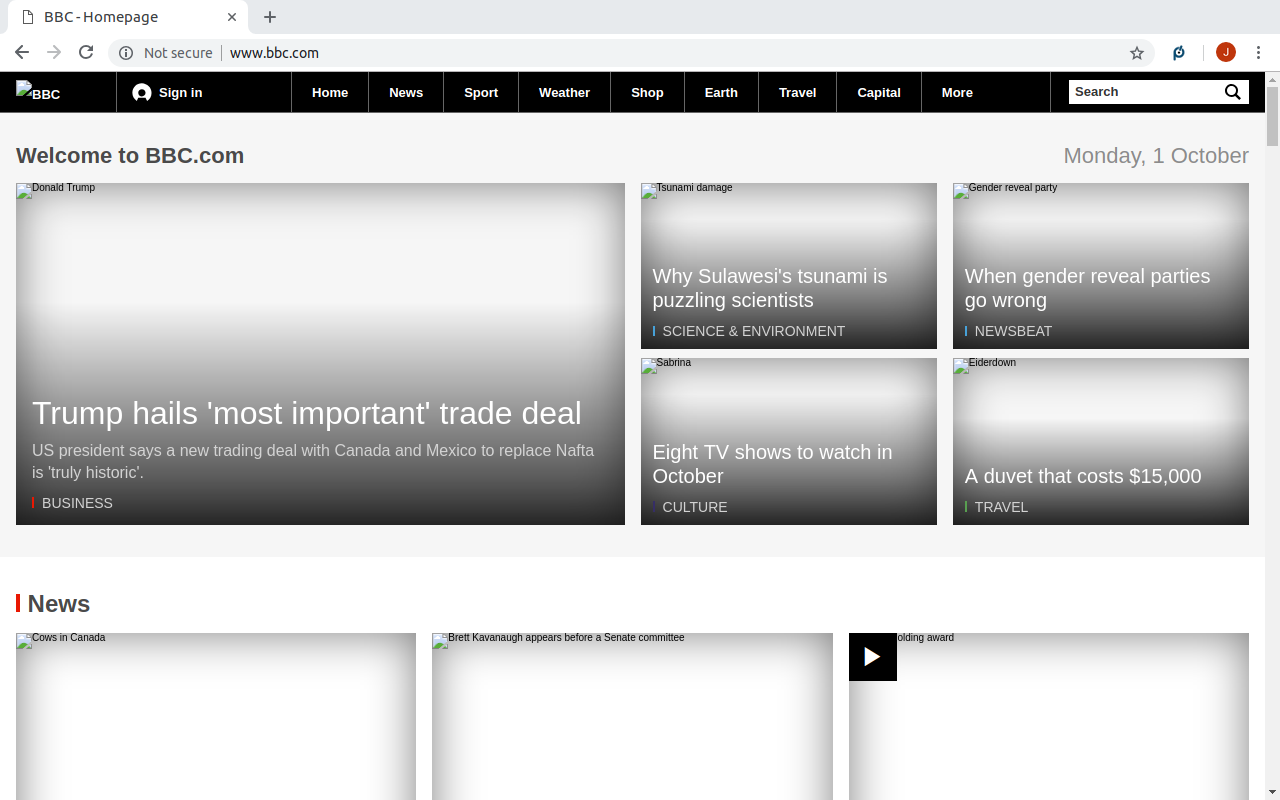The height and width of the screenshot is (800, 1280).
Task: Open the Sport navigation tab
Action: [481, 92]
